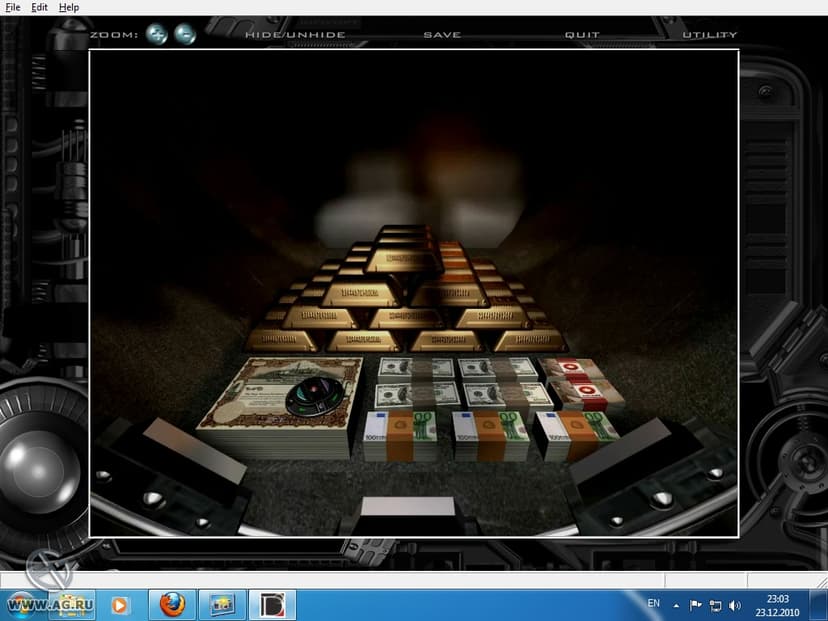Switch to Firefox in the taskbar
The height and width of the screenshot is (621, 828).
click(172, 605)
